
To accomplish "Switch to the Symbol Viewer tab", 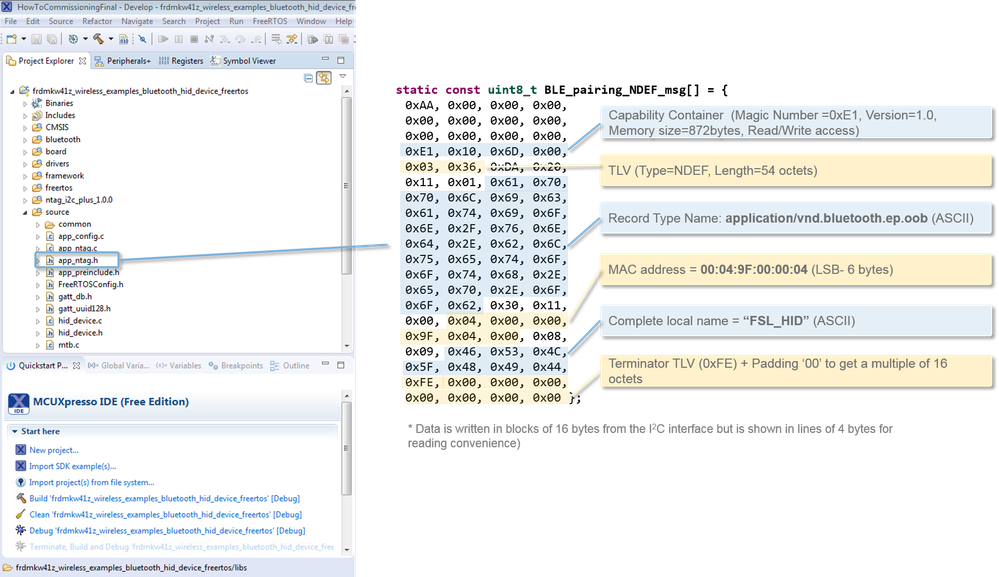I will [x=243, y=61].
